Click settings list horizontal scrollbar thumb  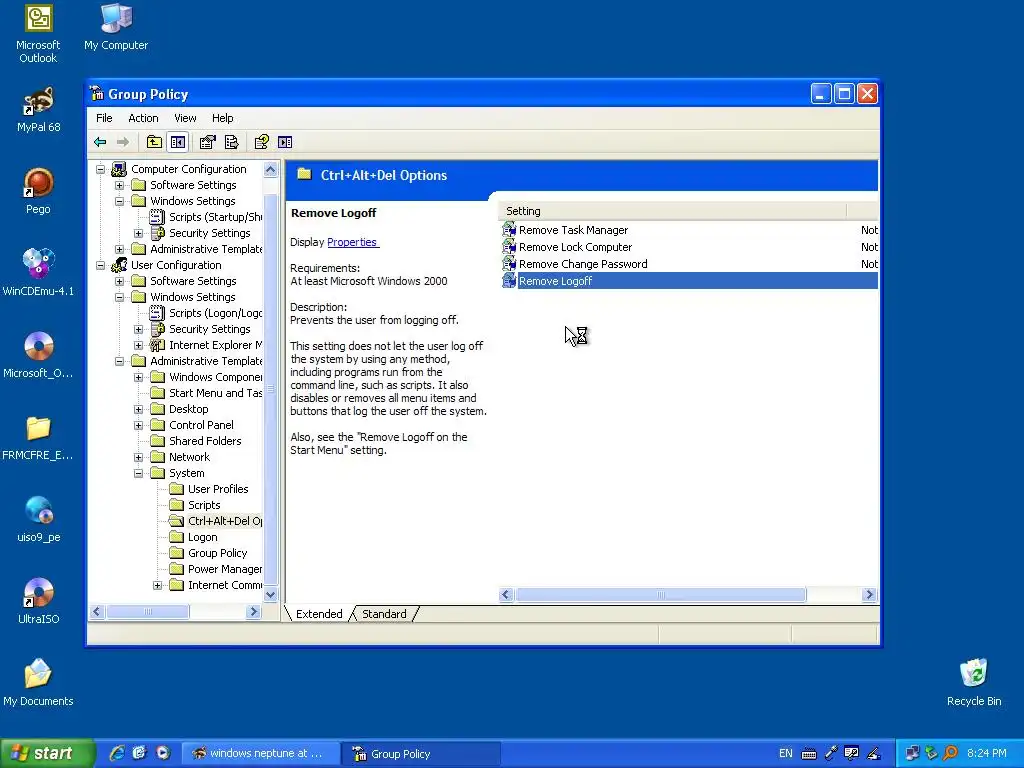pyautogui.click(x=660, y=594)
